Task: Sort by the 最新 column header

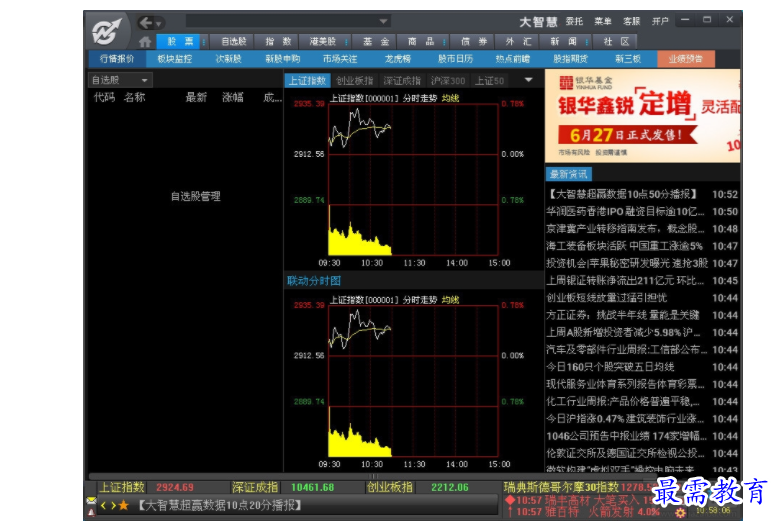Action: [196, 97]
